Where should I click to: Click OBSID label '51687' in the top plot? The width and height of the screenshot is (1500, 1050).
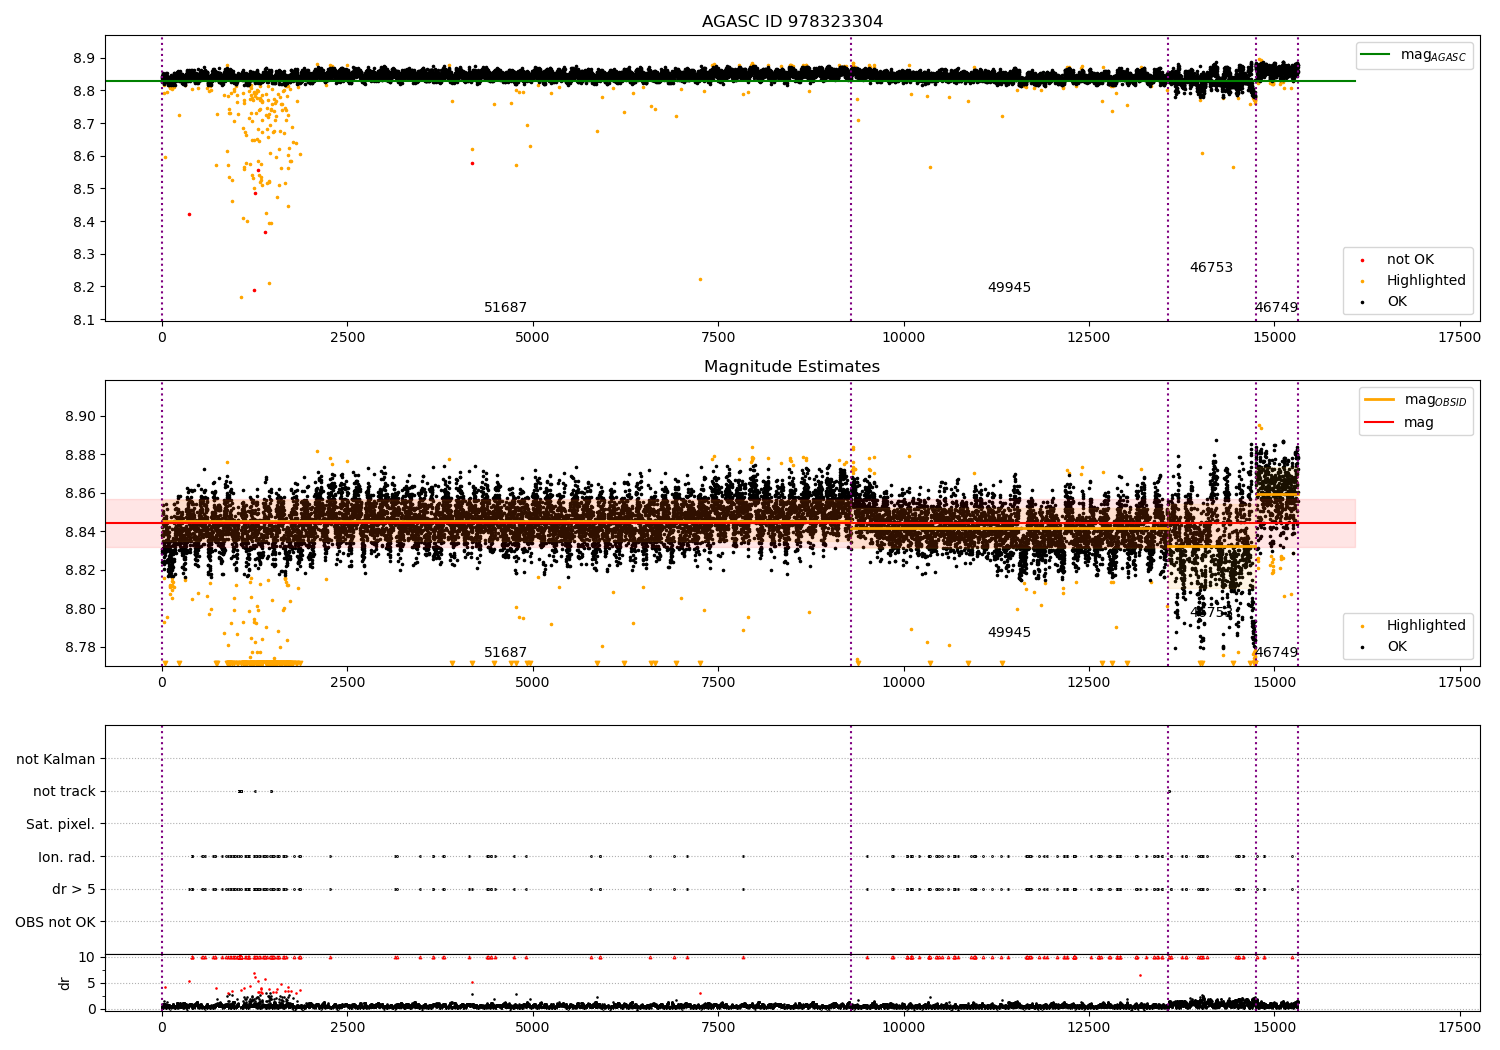click(x=506, y=308)
